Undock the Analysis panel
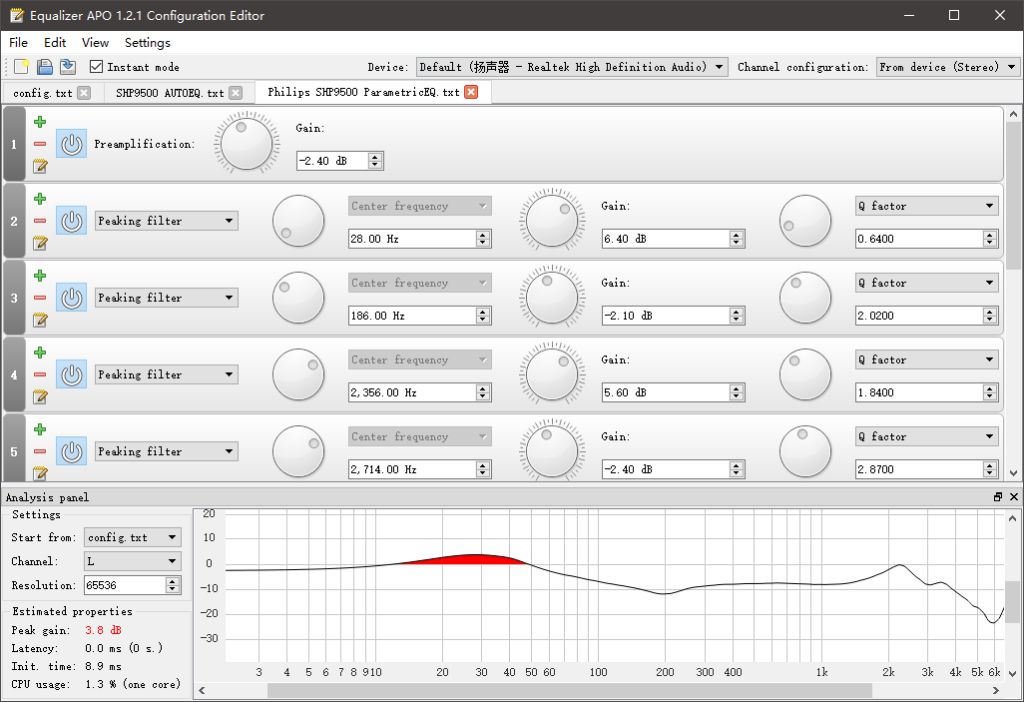Viewport: 1024px width, 702px height. coord(997,497)
